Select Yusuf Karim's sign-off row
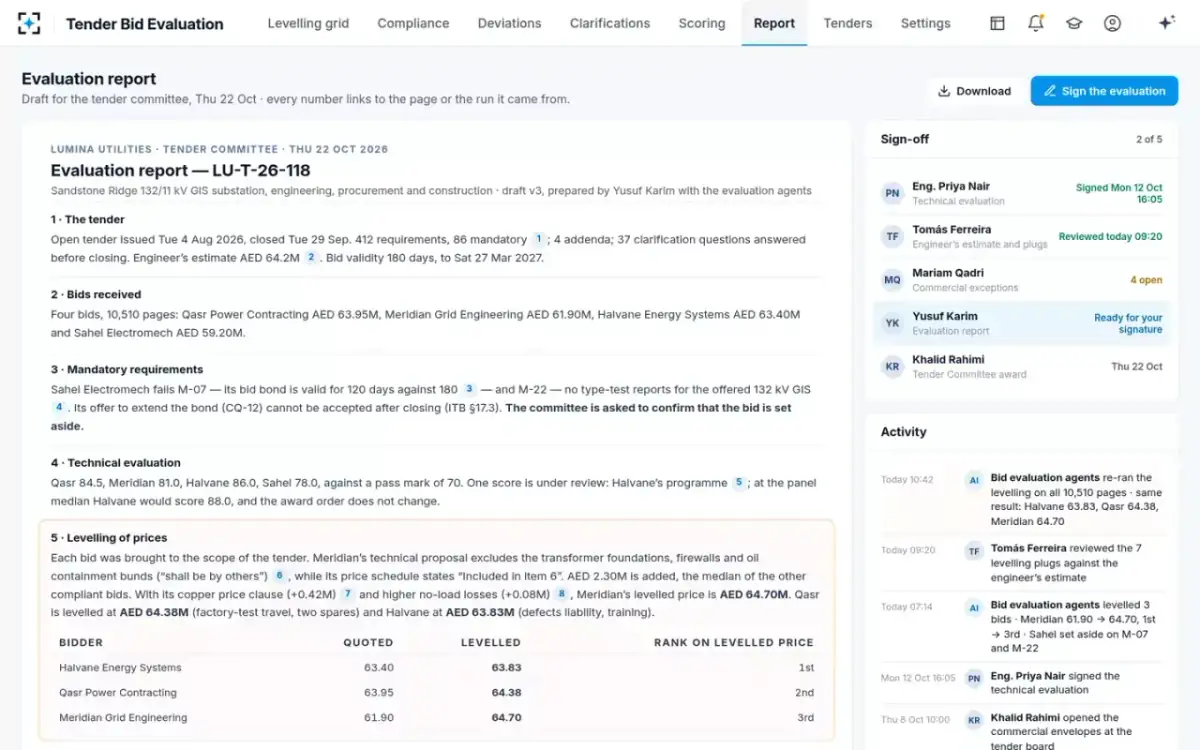 pos(1021,323)
